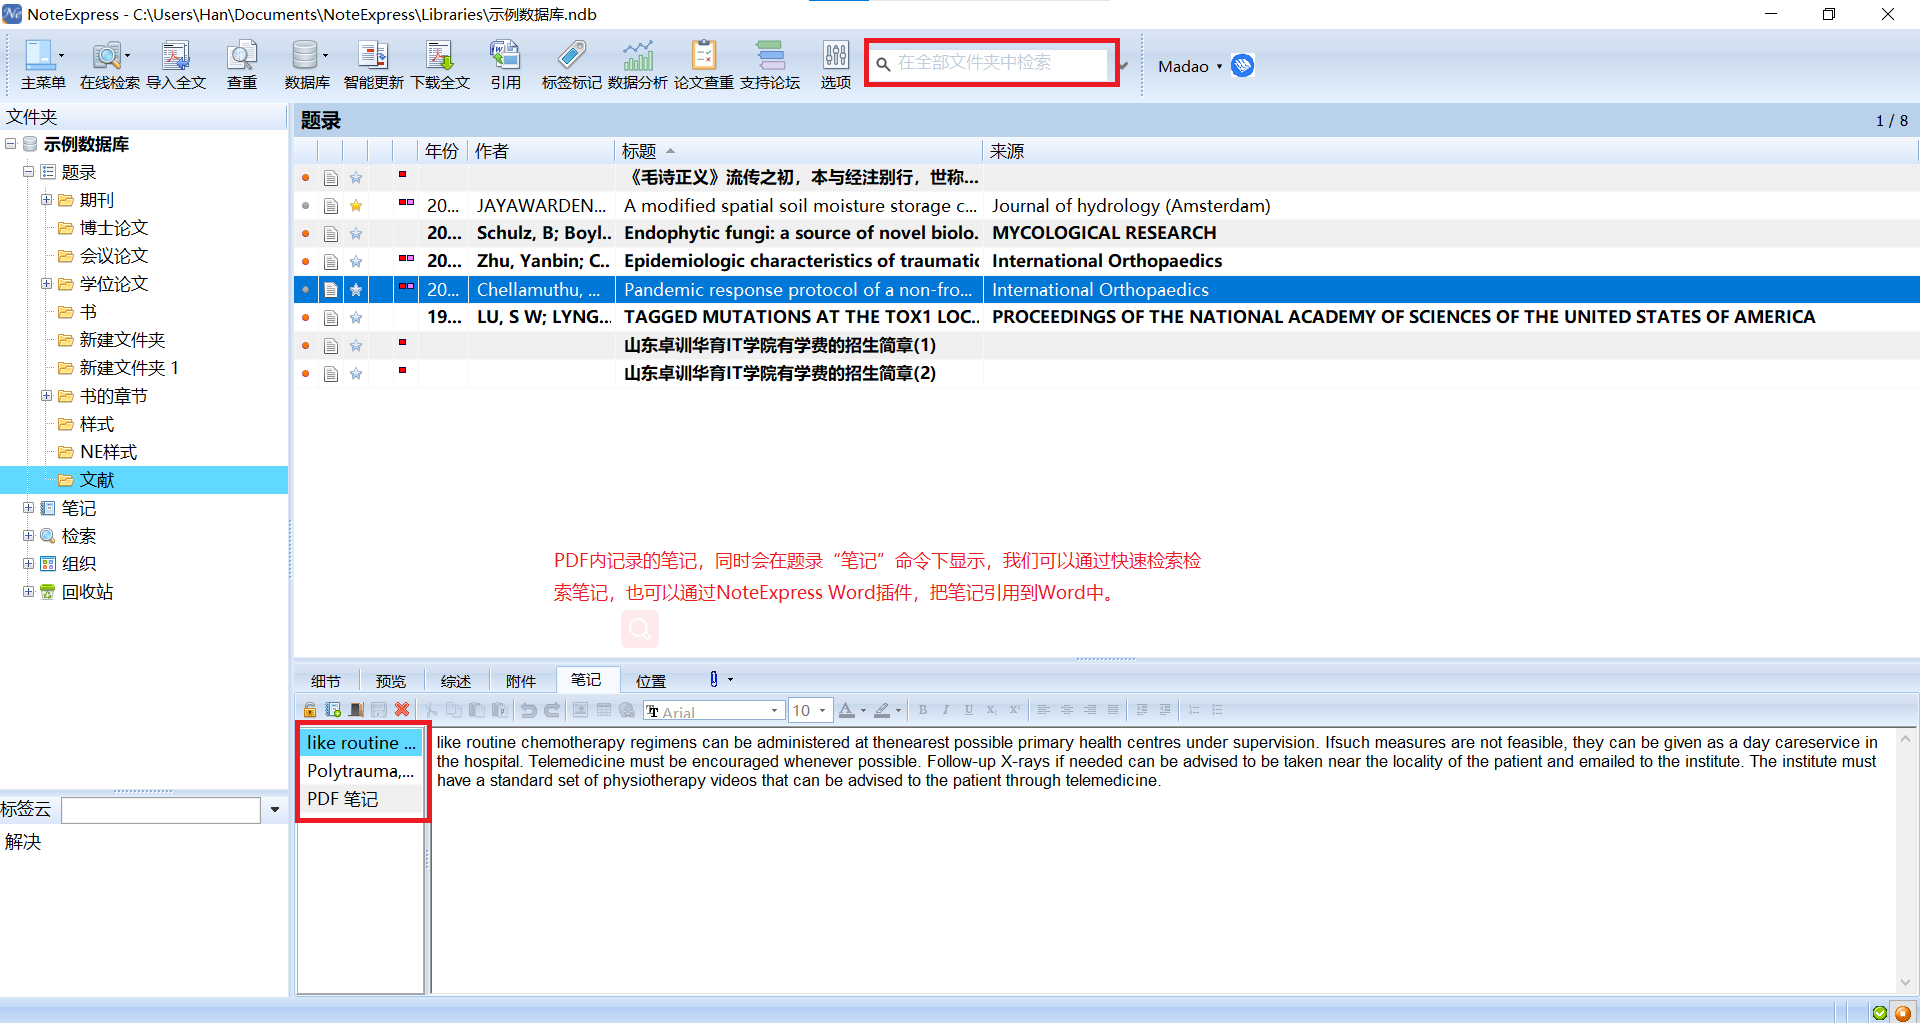Expand the 书的章节 folder
Viewport: 1920px width, 1023px height.
47,396
